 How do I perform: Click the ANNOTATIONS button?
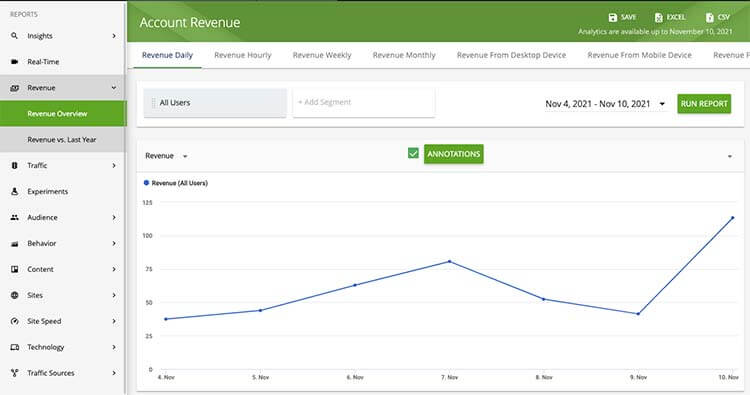coord(453,154)
